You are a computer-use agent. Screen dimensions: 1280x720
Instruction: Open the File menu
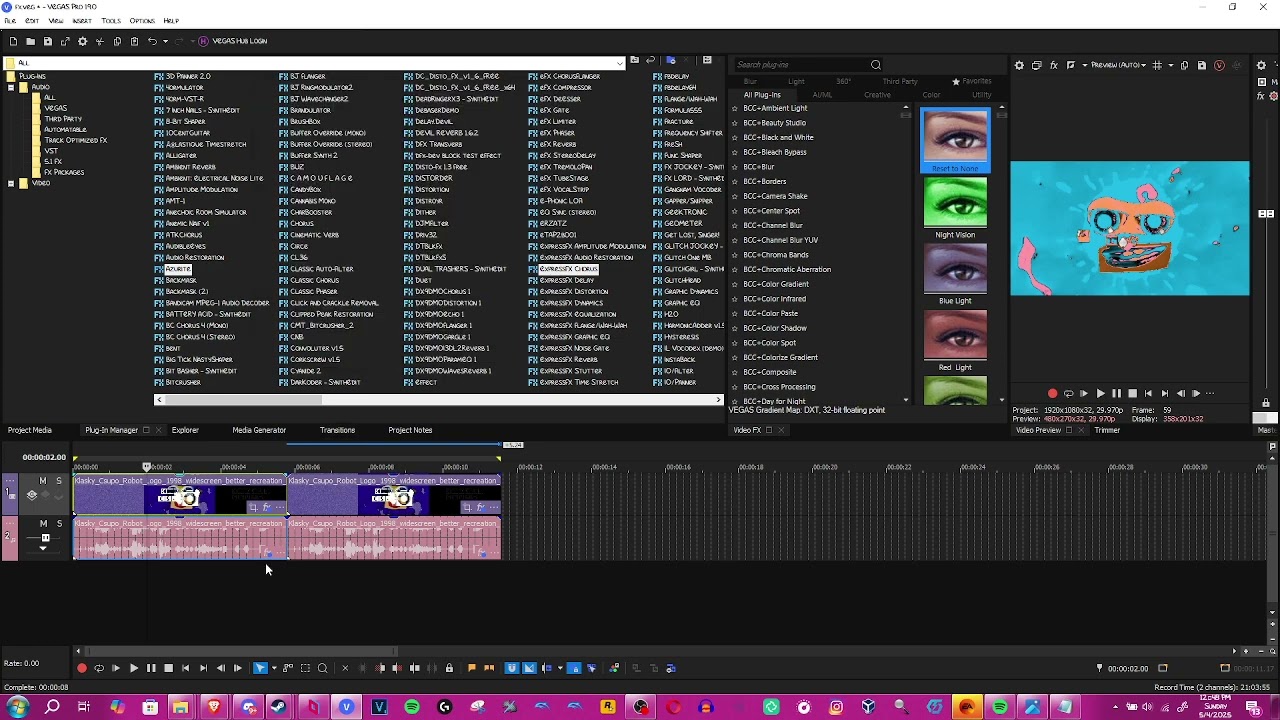[9, 21]
